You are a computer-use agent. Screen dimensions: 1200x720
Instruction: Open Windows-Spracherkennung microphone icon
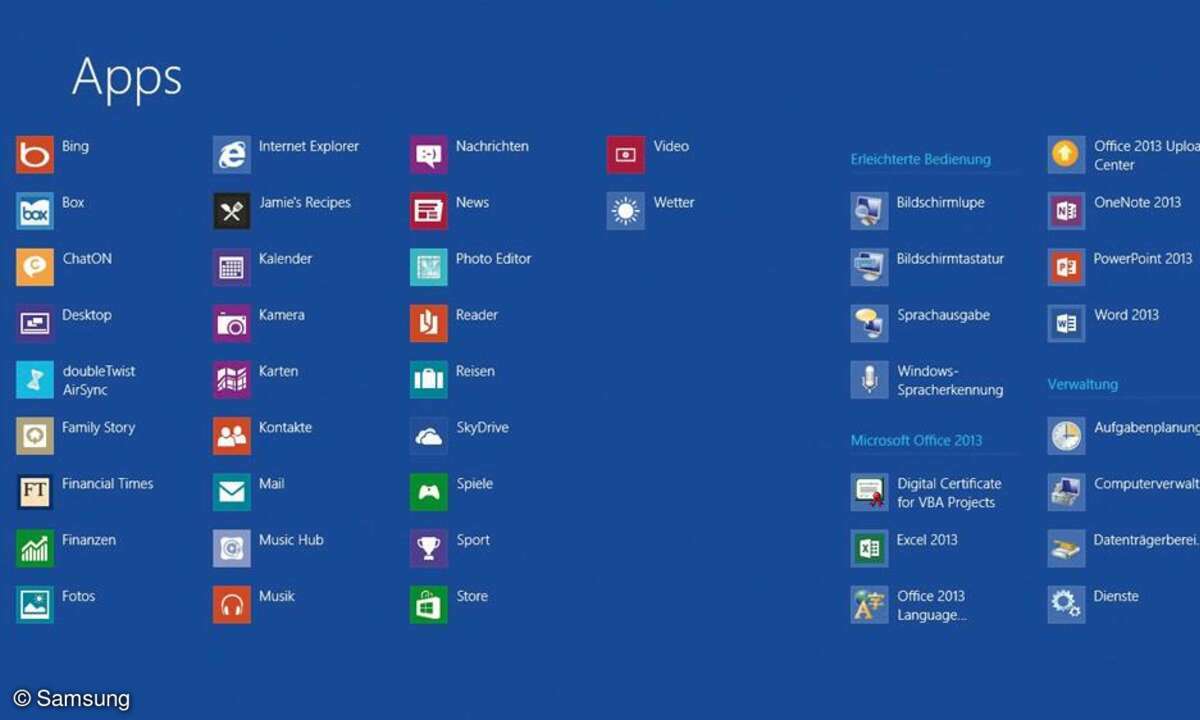pos(870,380)
